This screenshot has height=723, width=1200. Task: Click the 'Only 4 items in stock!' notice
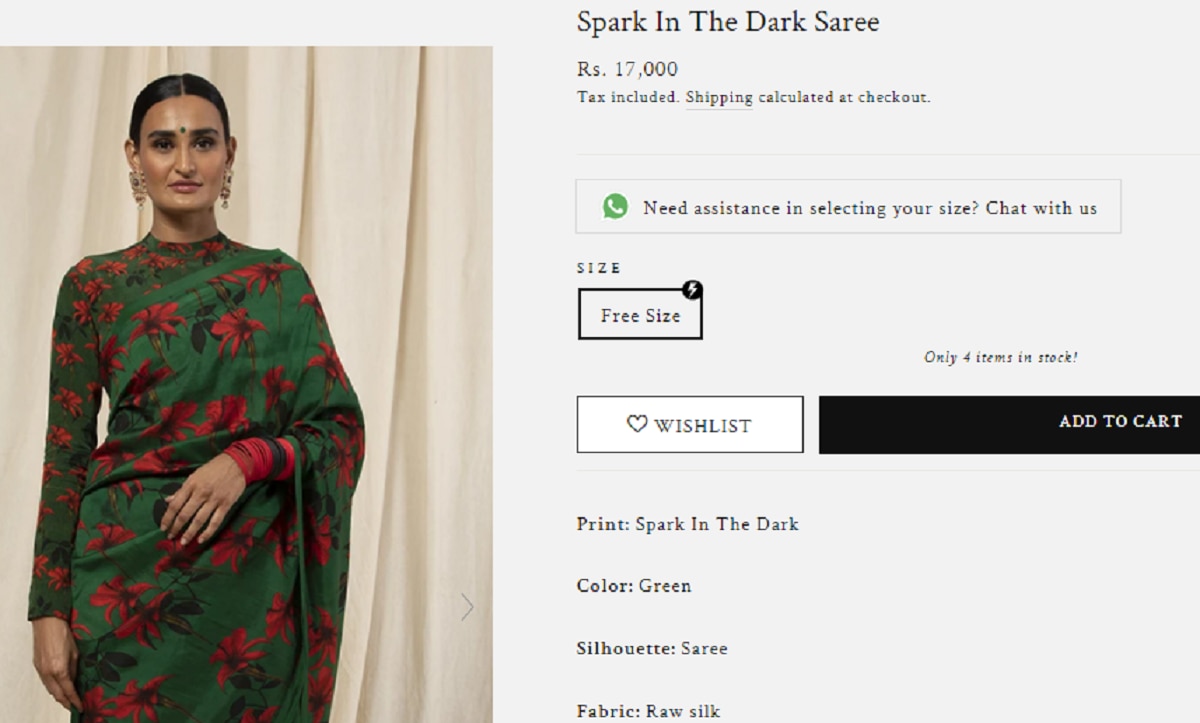pos(1000,357)
